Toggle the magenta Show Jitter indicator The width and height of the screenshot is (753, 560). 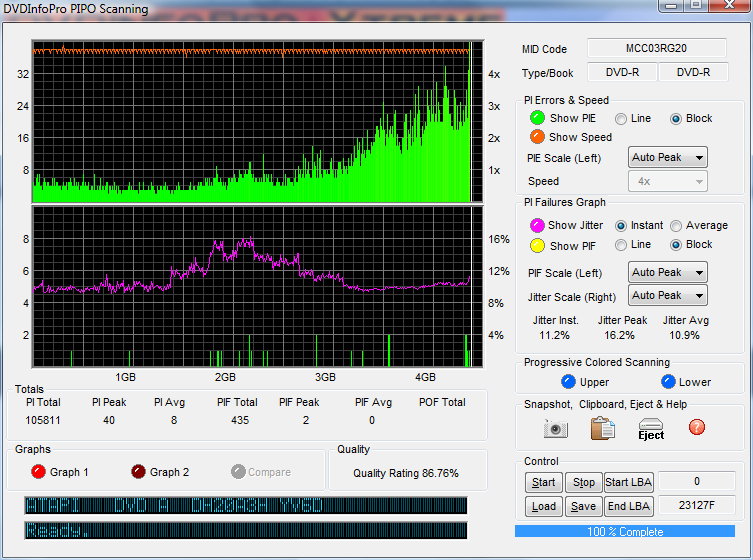(537, 225)
